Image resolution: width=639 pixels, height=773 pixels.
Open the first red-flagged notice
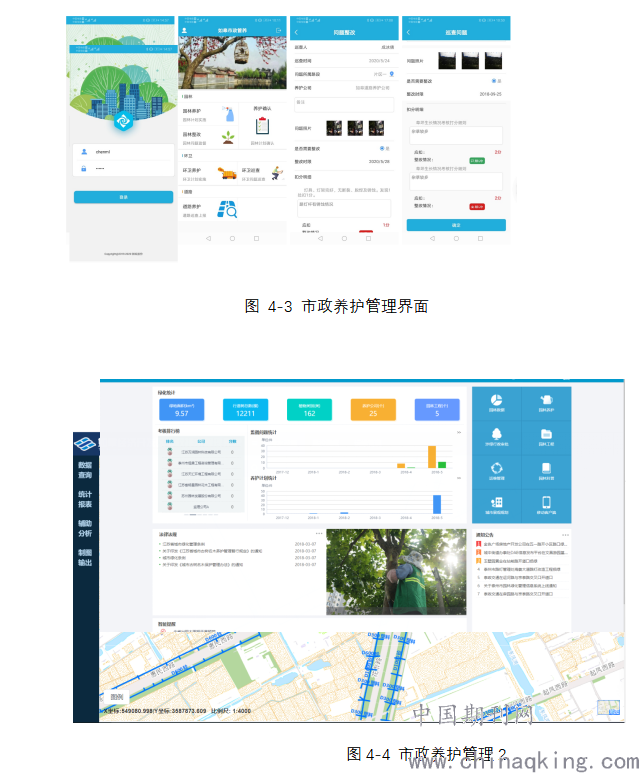point(522,544)
